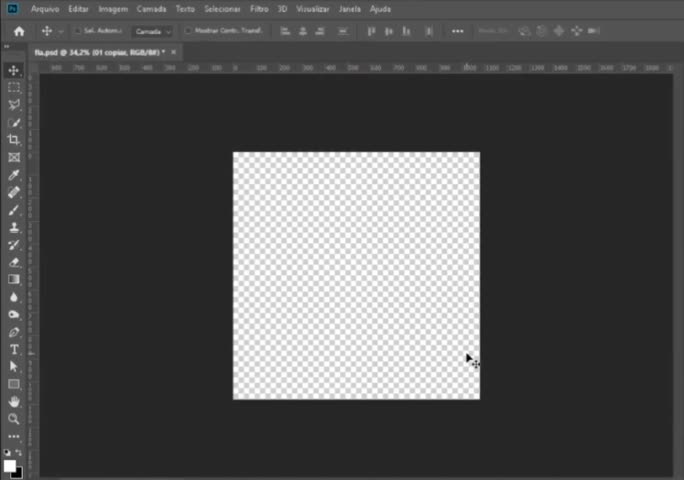Click the align bottom edges icon
684x480 pixels.
406,31
